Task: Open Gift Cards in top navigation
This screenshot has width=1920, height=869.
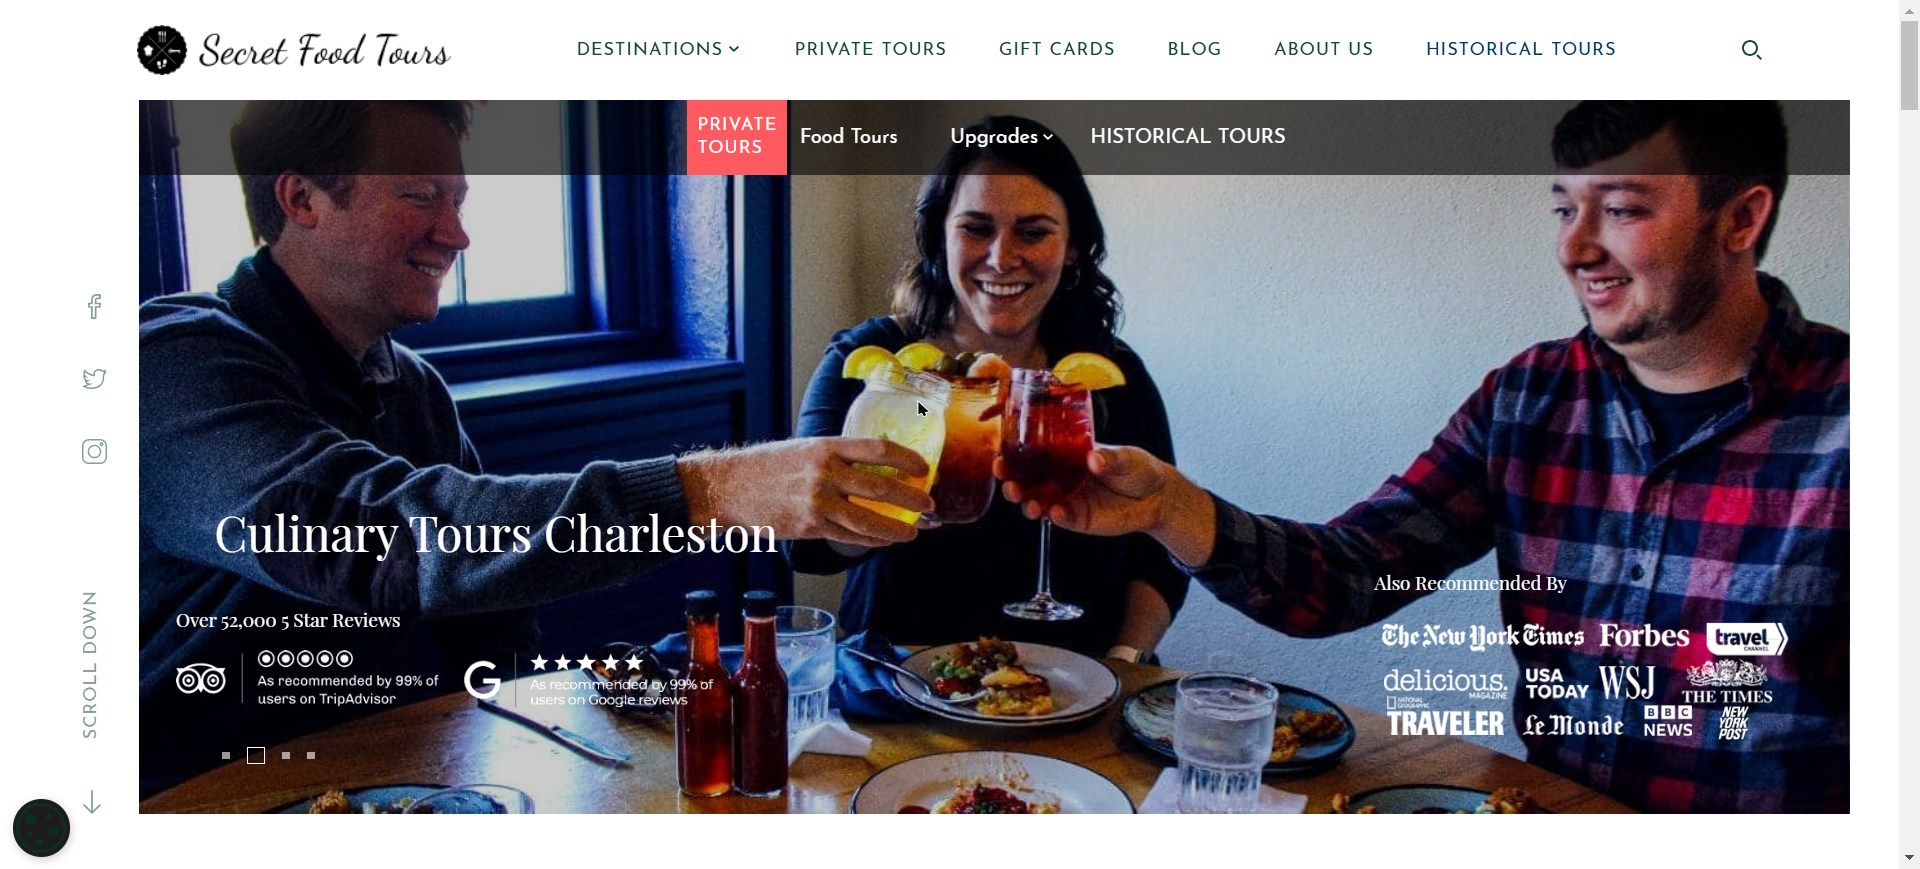Action: click(1057, 49)
